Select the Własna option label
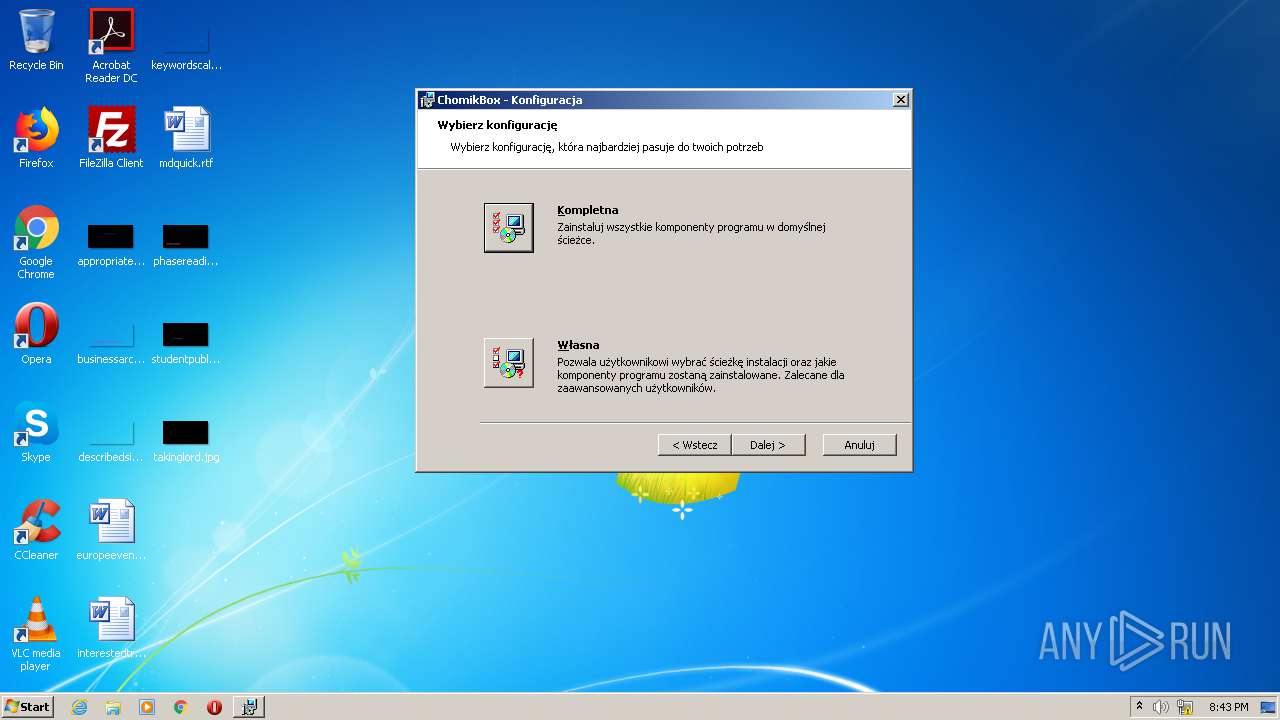The image size is (1280, 720). pos(578,345)
